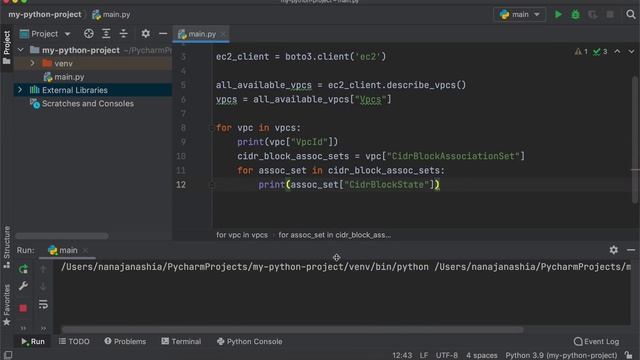Expand more Run panel actions chevrons

pyautogui.click(x=23, y=328)
